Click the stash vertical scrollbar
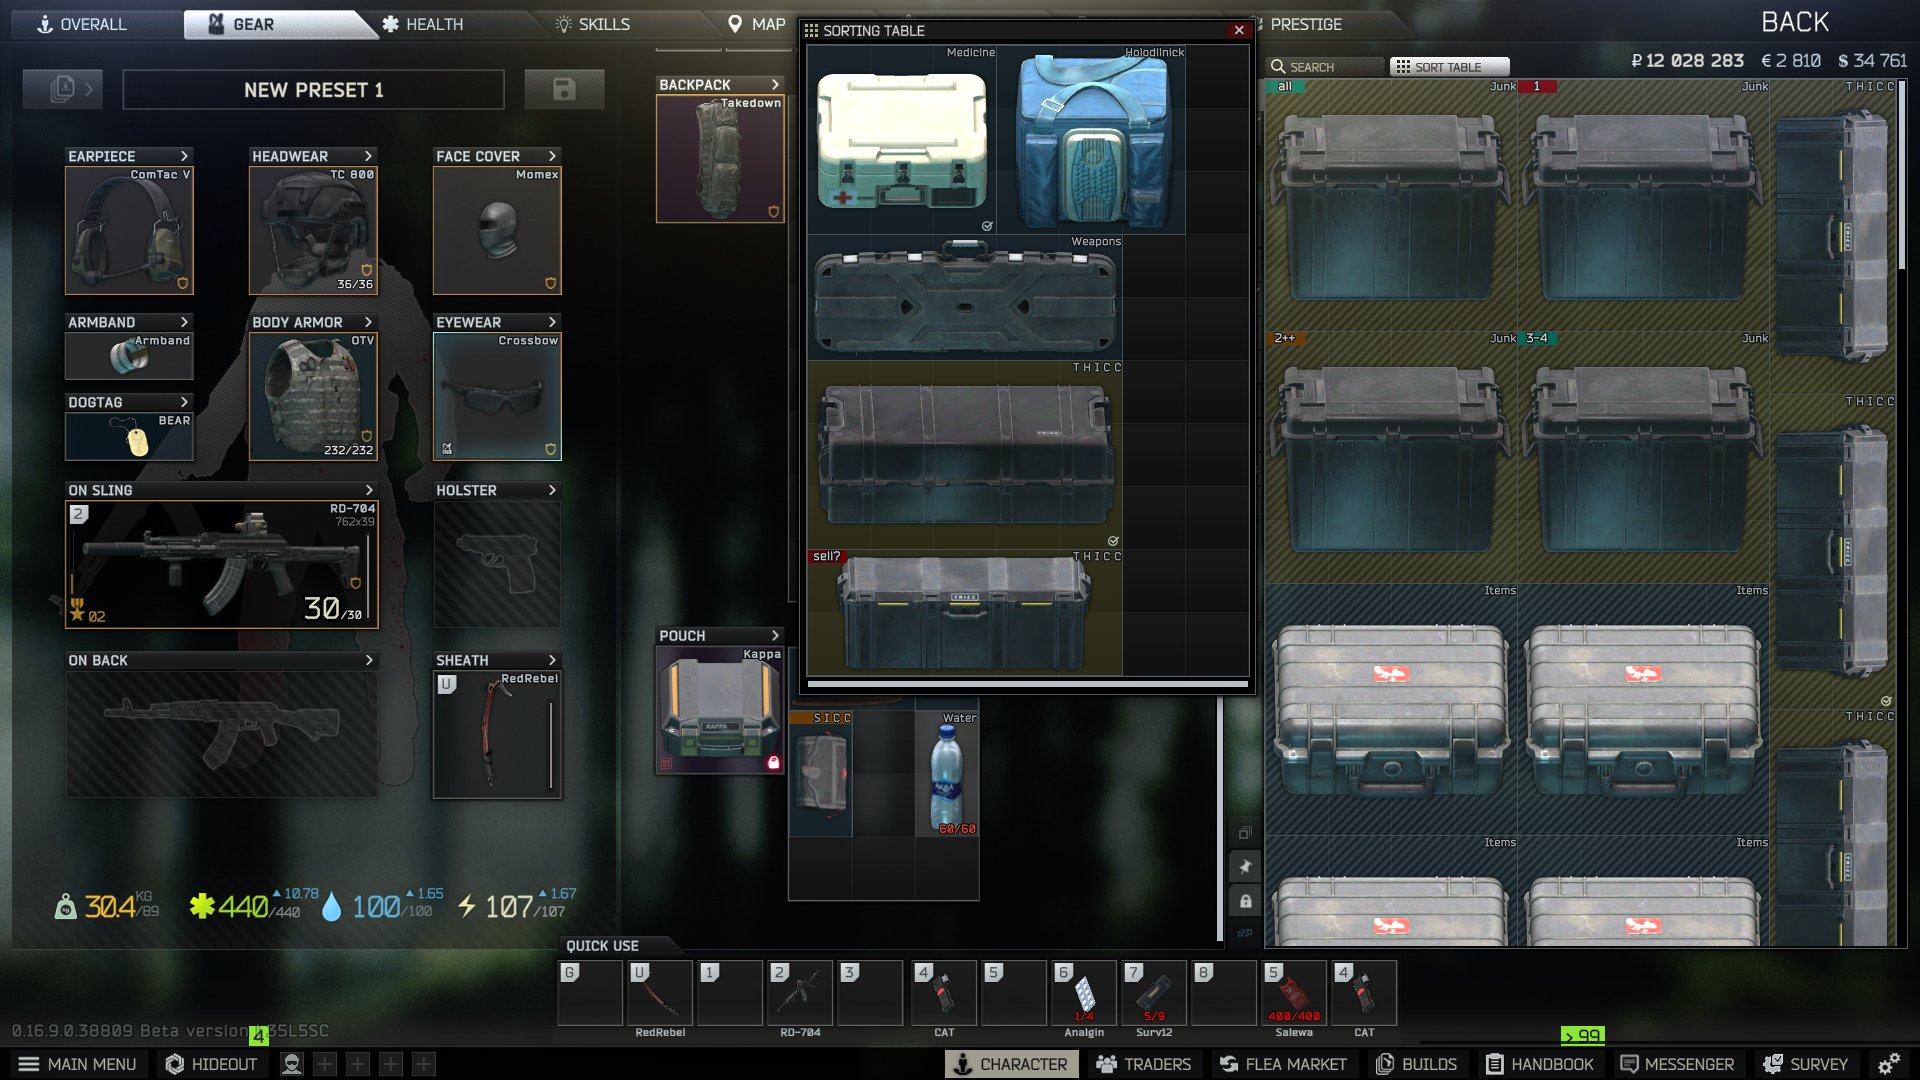The width and height of the screenshot is (1920, 1080). [x=1902, y=175]
